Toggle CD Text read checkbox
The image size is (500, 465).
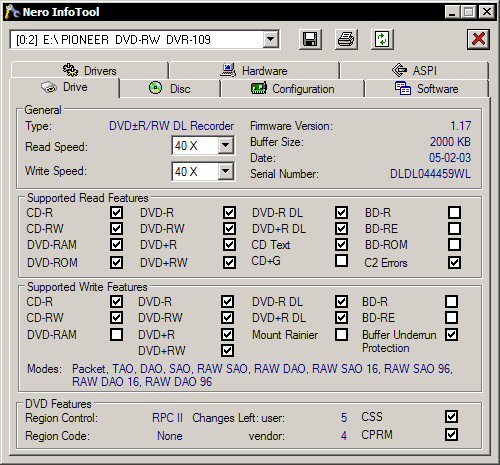point(341,244)
